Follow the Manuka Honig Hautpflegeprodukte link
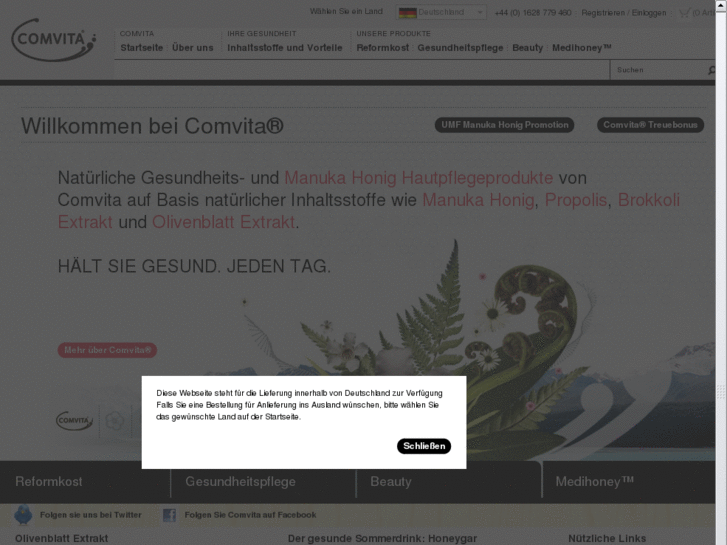 [x=418, y=178]
